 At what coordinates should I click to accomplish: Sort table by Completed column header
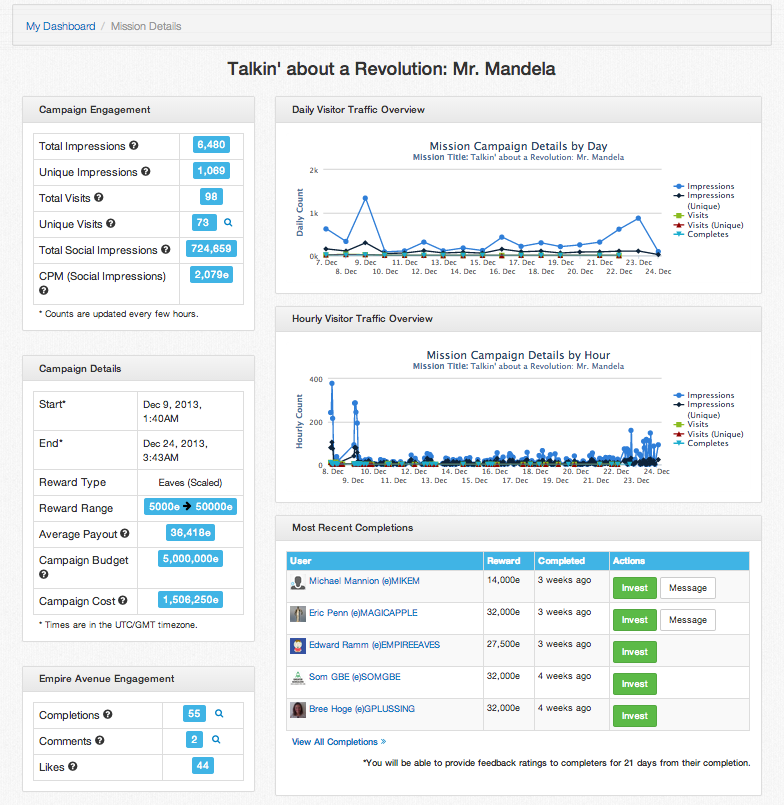561,561
